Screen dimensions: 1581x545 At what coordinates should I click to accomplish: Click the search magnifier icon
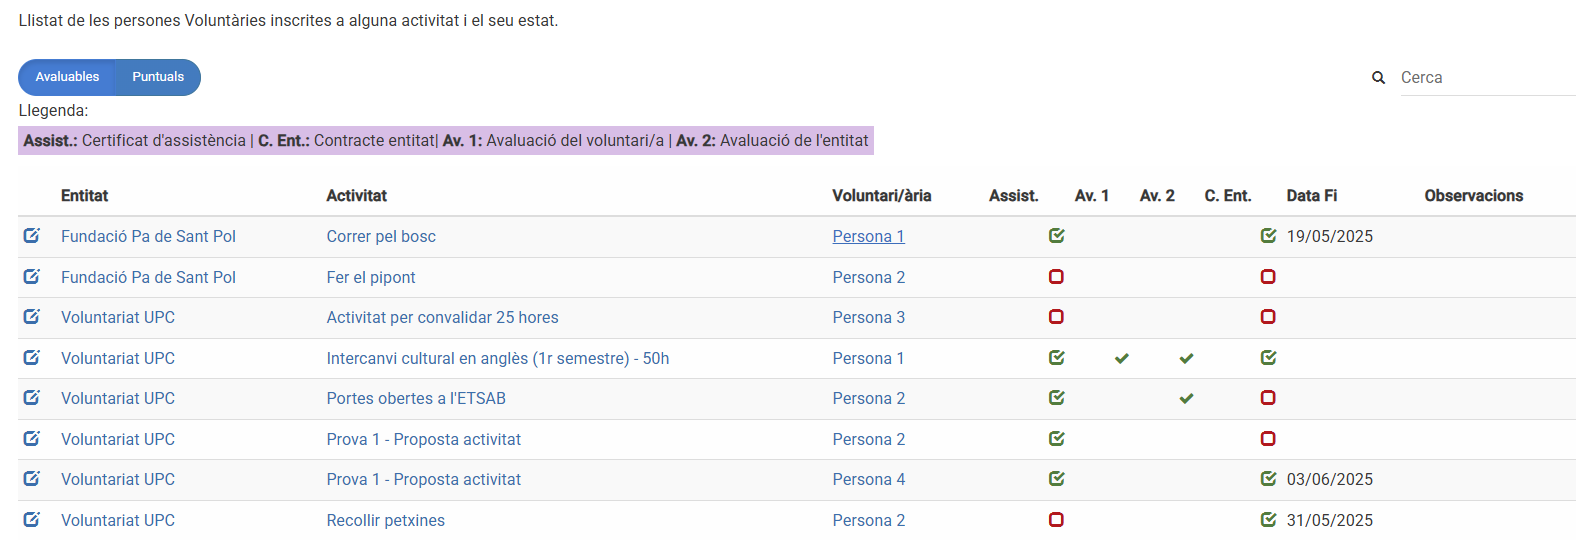[1378, 78]
